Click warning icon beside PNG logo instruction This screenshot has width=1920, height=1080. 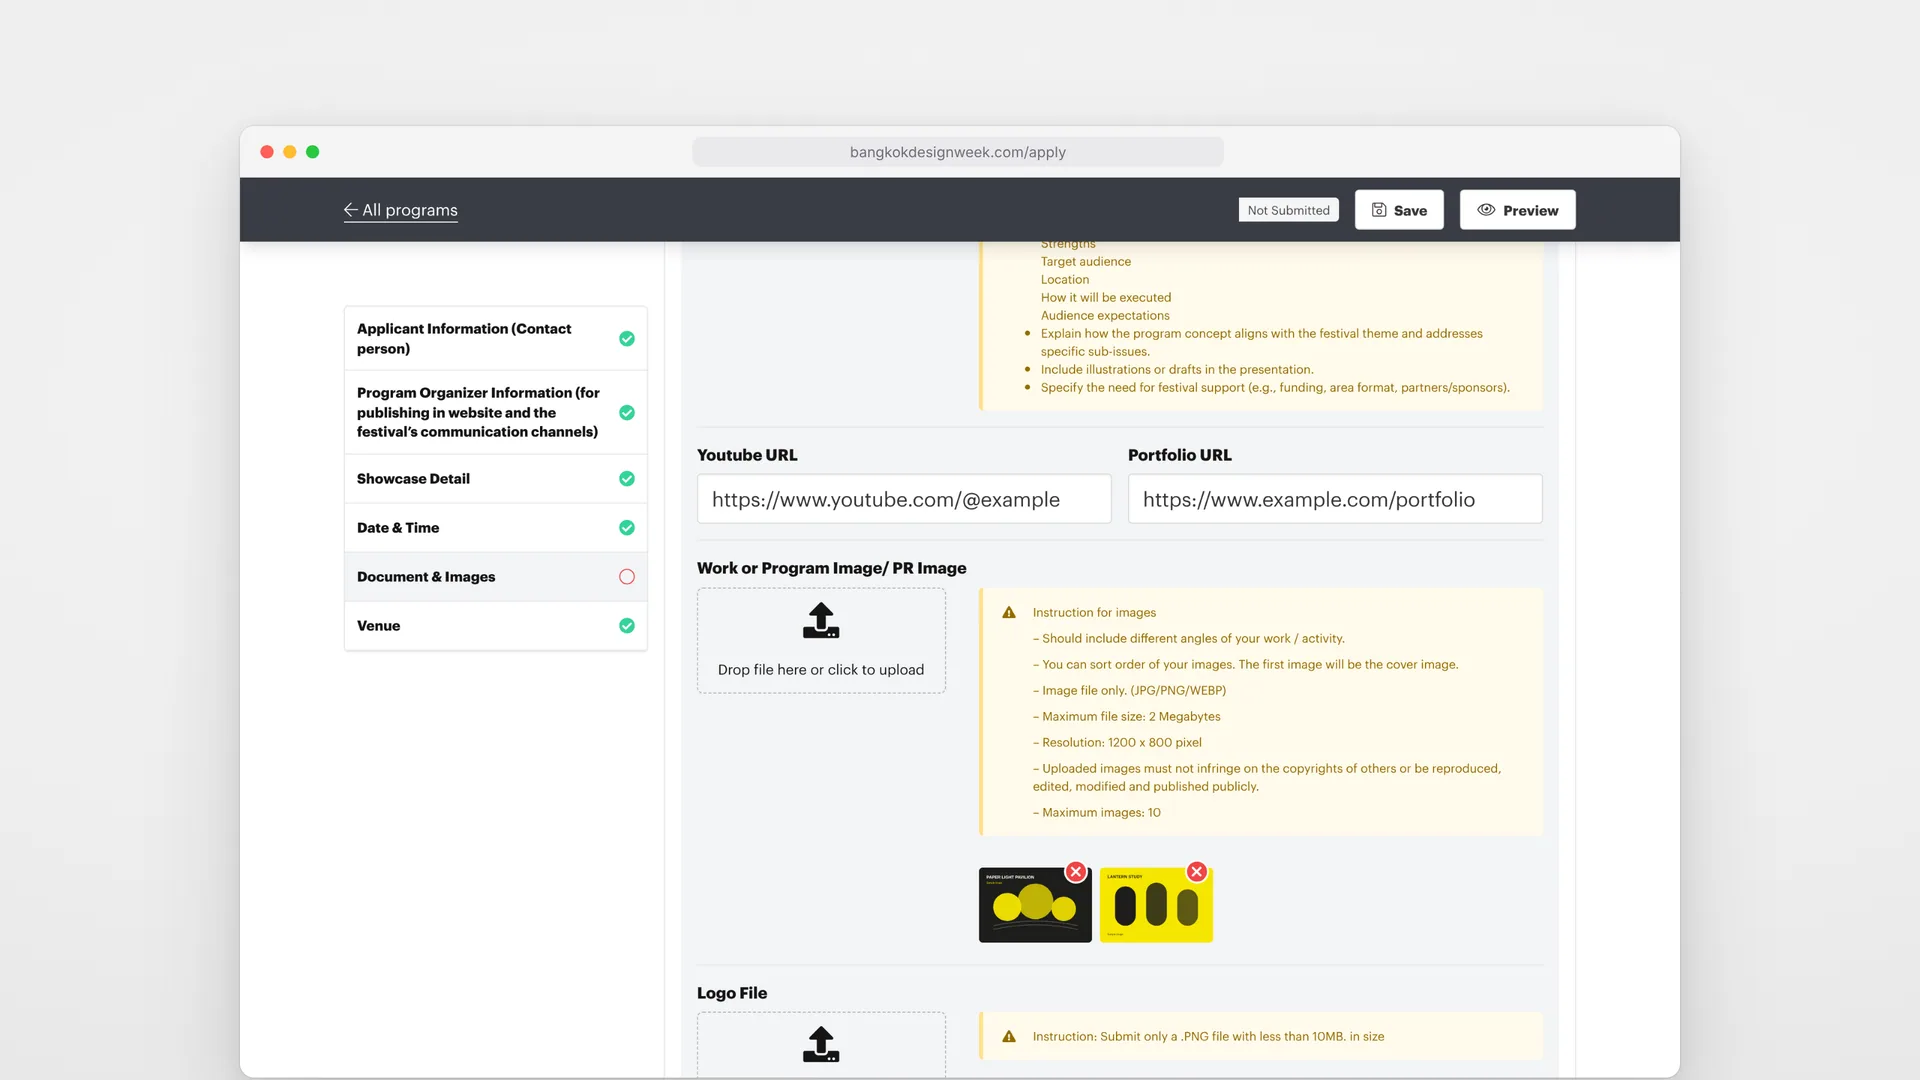pos(1009,1037)
